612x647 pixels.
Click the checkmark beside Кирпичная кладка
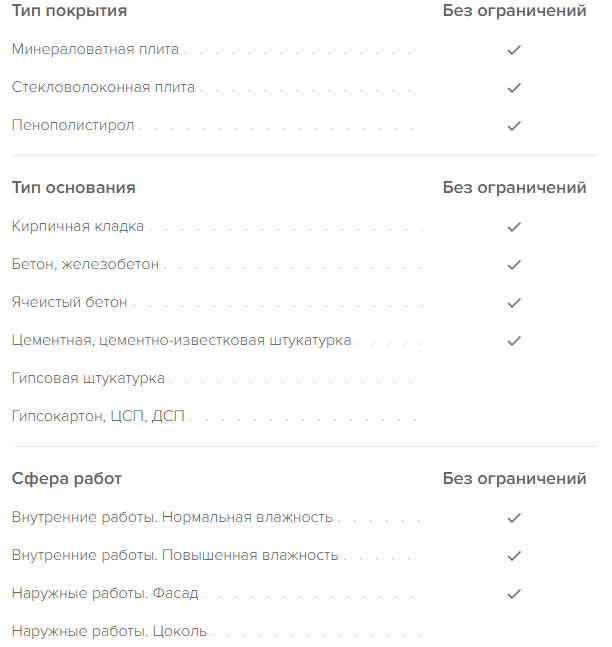point(514,227)
